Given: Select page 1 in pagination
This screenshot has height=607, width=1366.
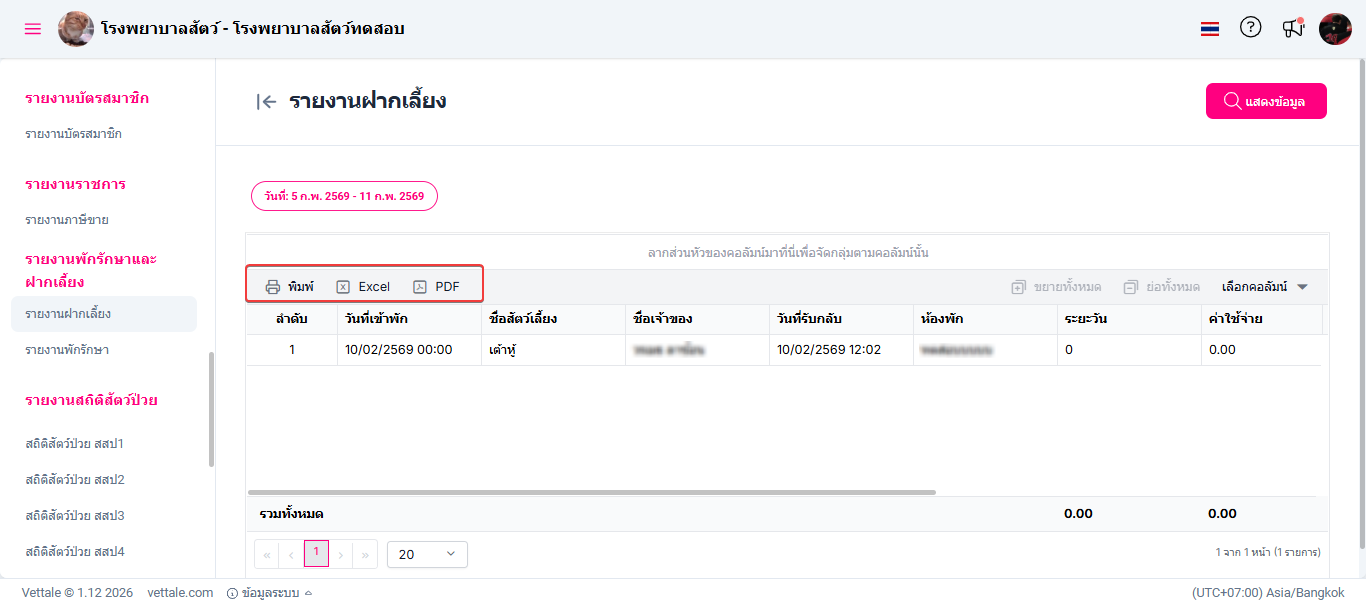Looking at the screenshot, I should point(316,553).
